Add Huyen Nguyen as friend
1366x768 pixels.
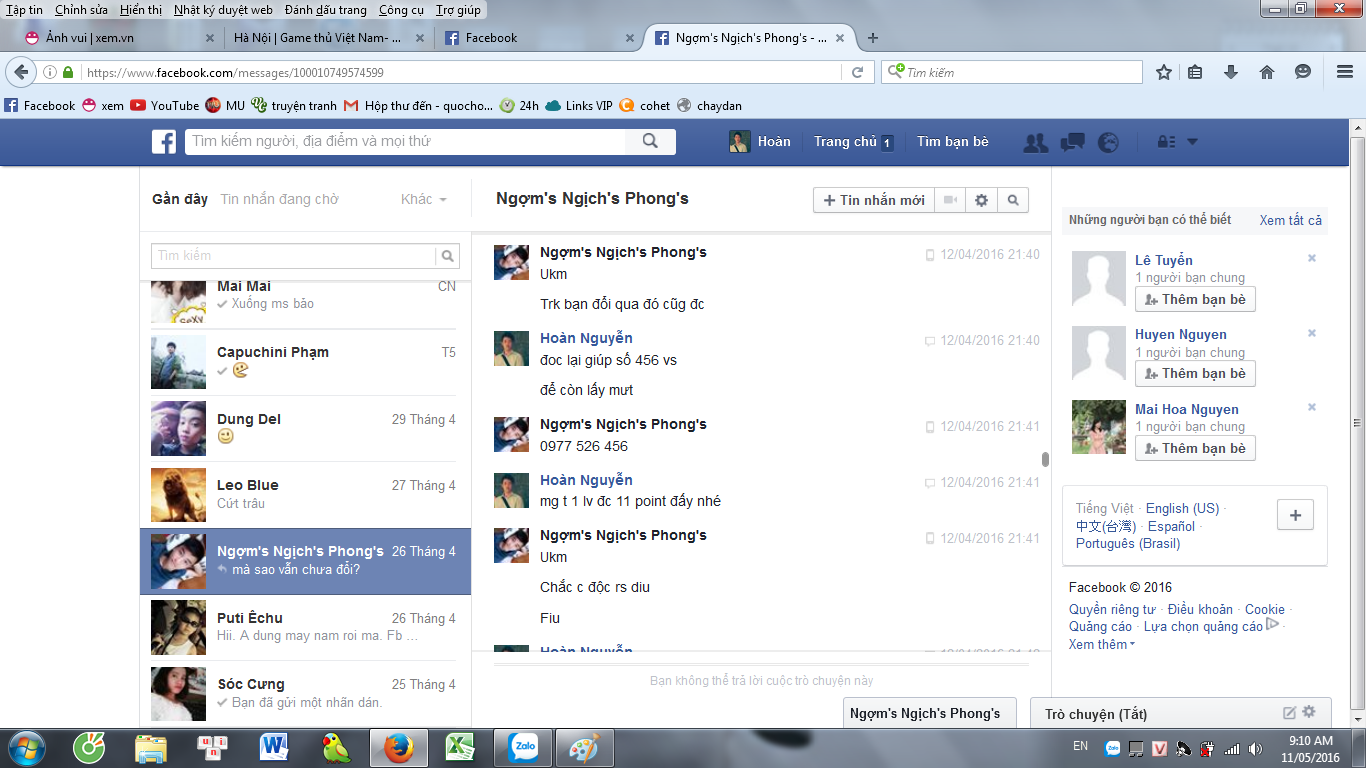point(1195,373)
